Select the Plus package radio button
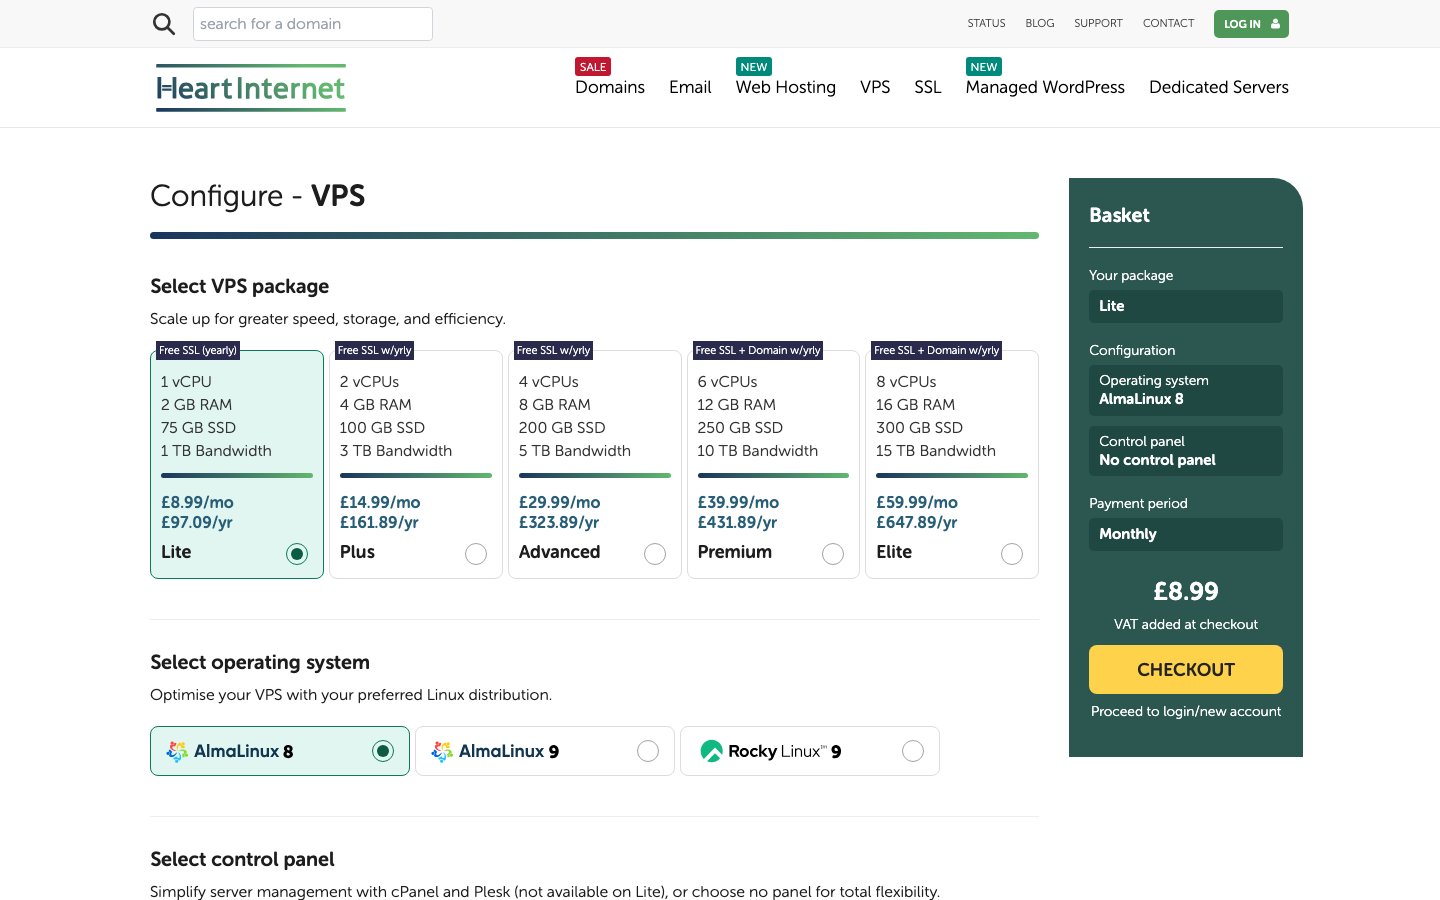This screenshot has width=1440, height=900. pos(476,554)
